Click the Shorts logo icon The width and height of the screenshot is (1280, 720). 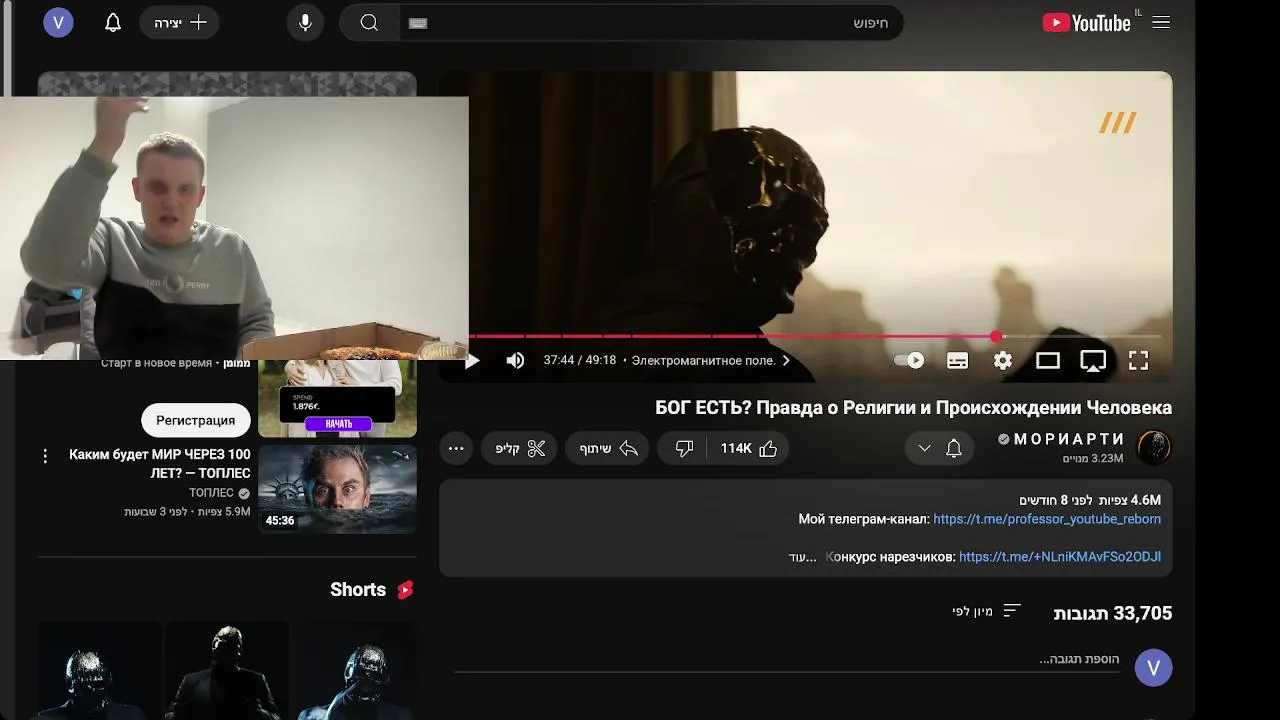click(x=405, y=590)
